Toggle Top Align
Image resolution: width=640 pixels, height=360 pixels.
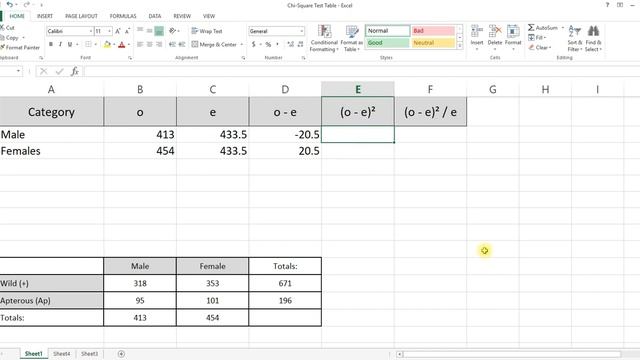pyautogui.click(x=140, y=31)
